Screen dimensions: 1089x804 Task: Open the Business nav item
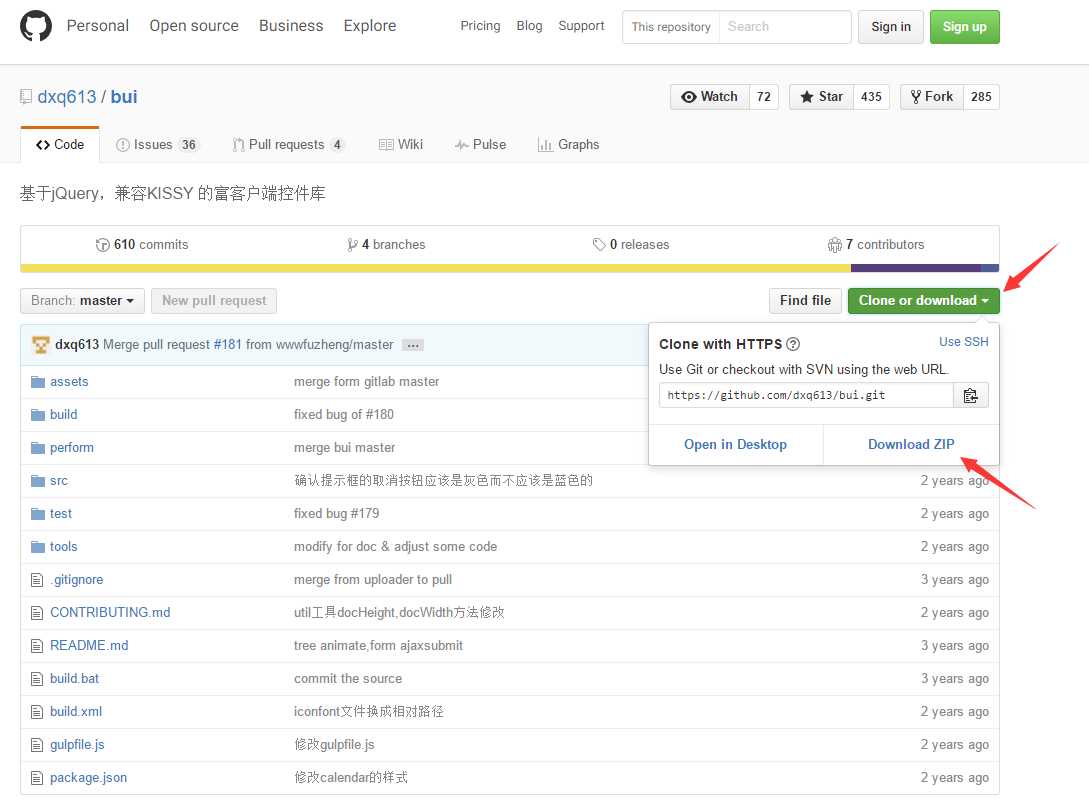pos(291,26)
